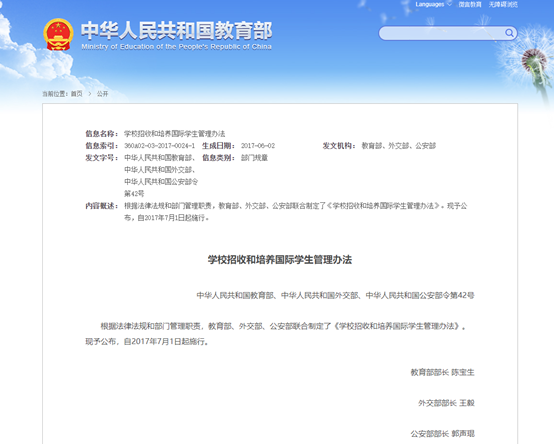This screenshot has height=444, width=554.
Task: Select the English subtitle Ministry of Education
Action: [177, 47]
